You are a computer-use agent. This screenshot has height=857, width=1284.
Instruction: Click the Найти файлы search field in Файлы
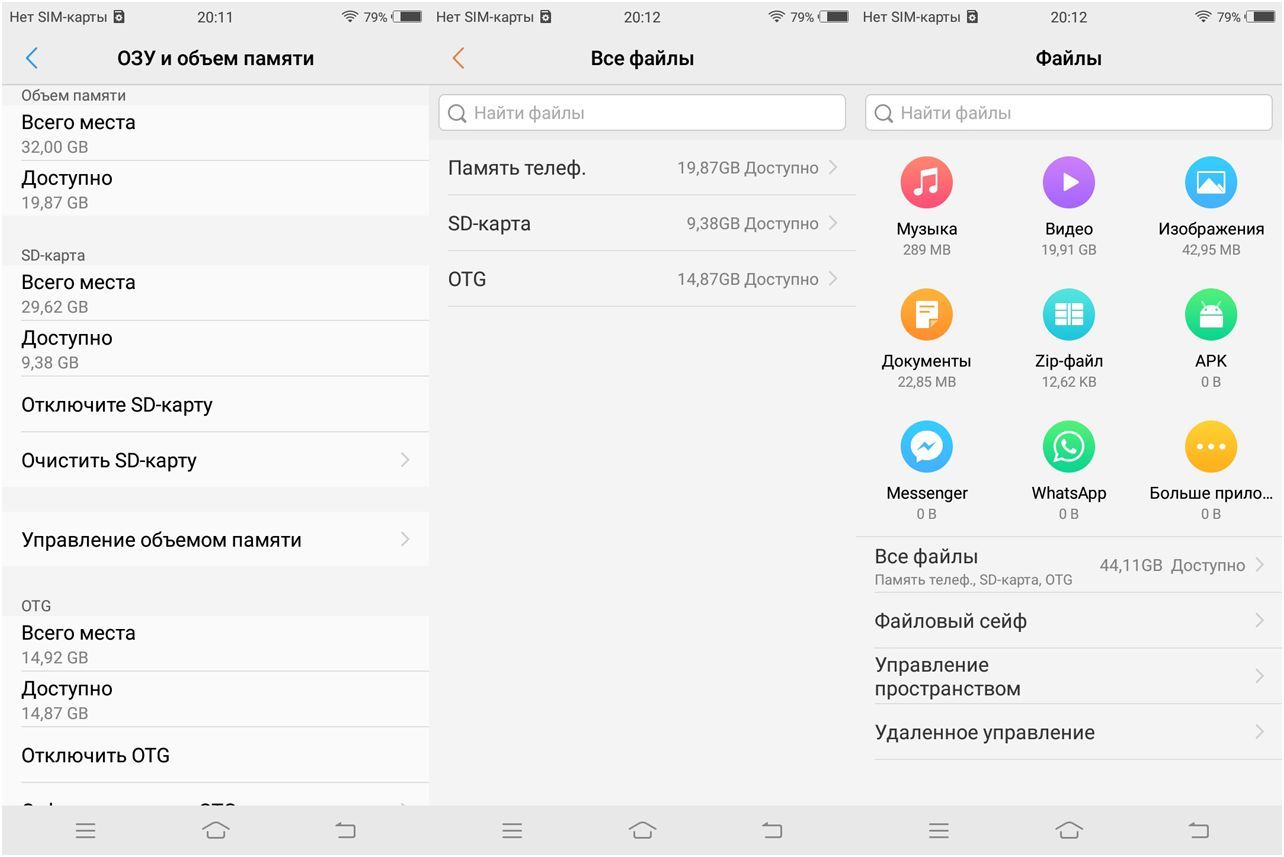tap(1068, 113)
